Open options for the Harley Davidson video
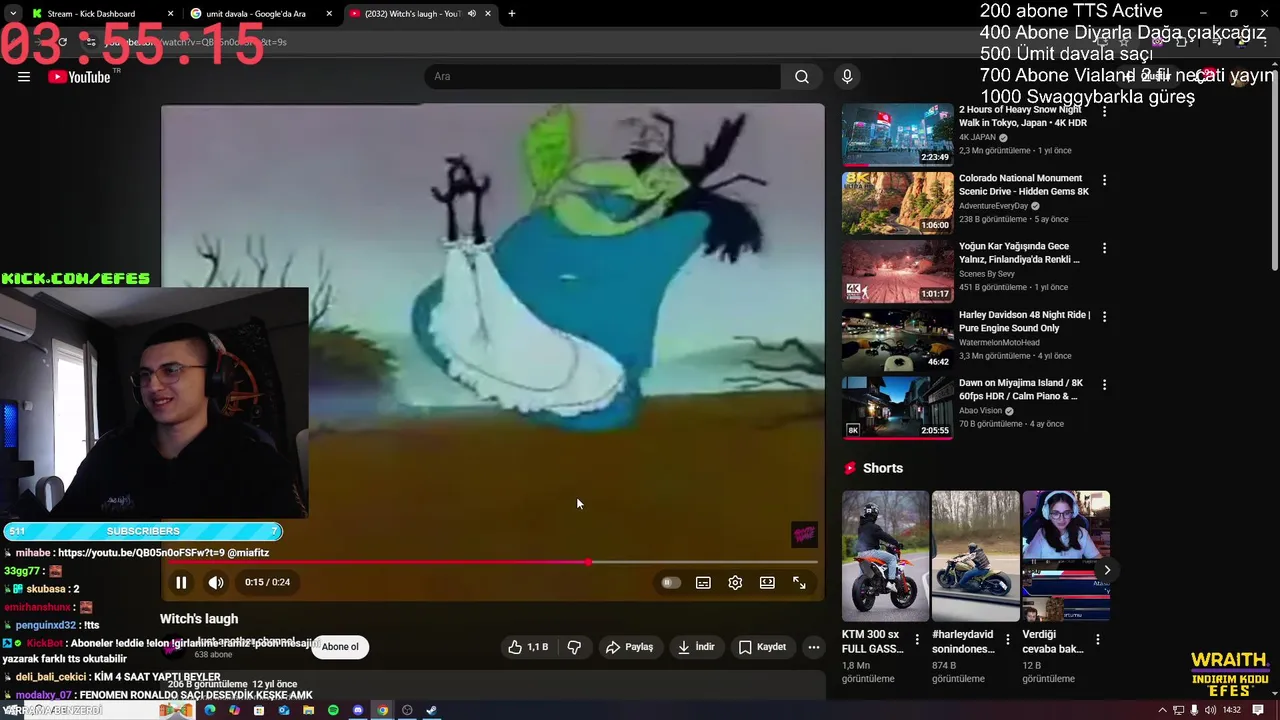Image resolution: width=1280 pixels, height=720 pixels. tap(1104, 316)
